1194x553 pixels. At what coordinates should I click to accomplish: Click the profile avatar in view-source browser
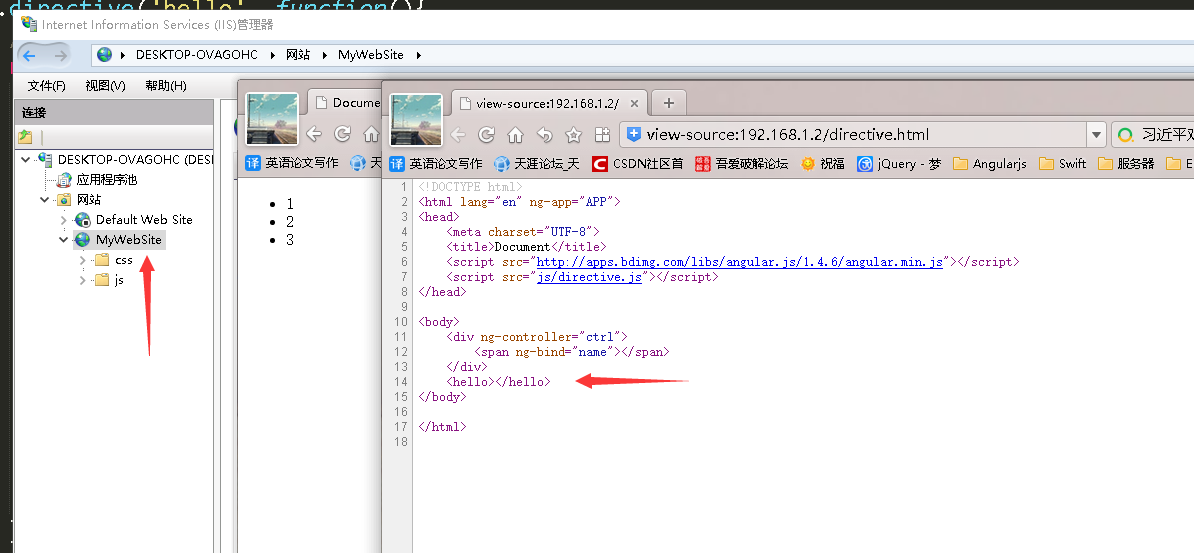point(416,120)
